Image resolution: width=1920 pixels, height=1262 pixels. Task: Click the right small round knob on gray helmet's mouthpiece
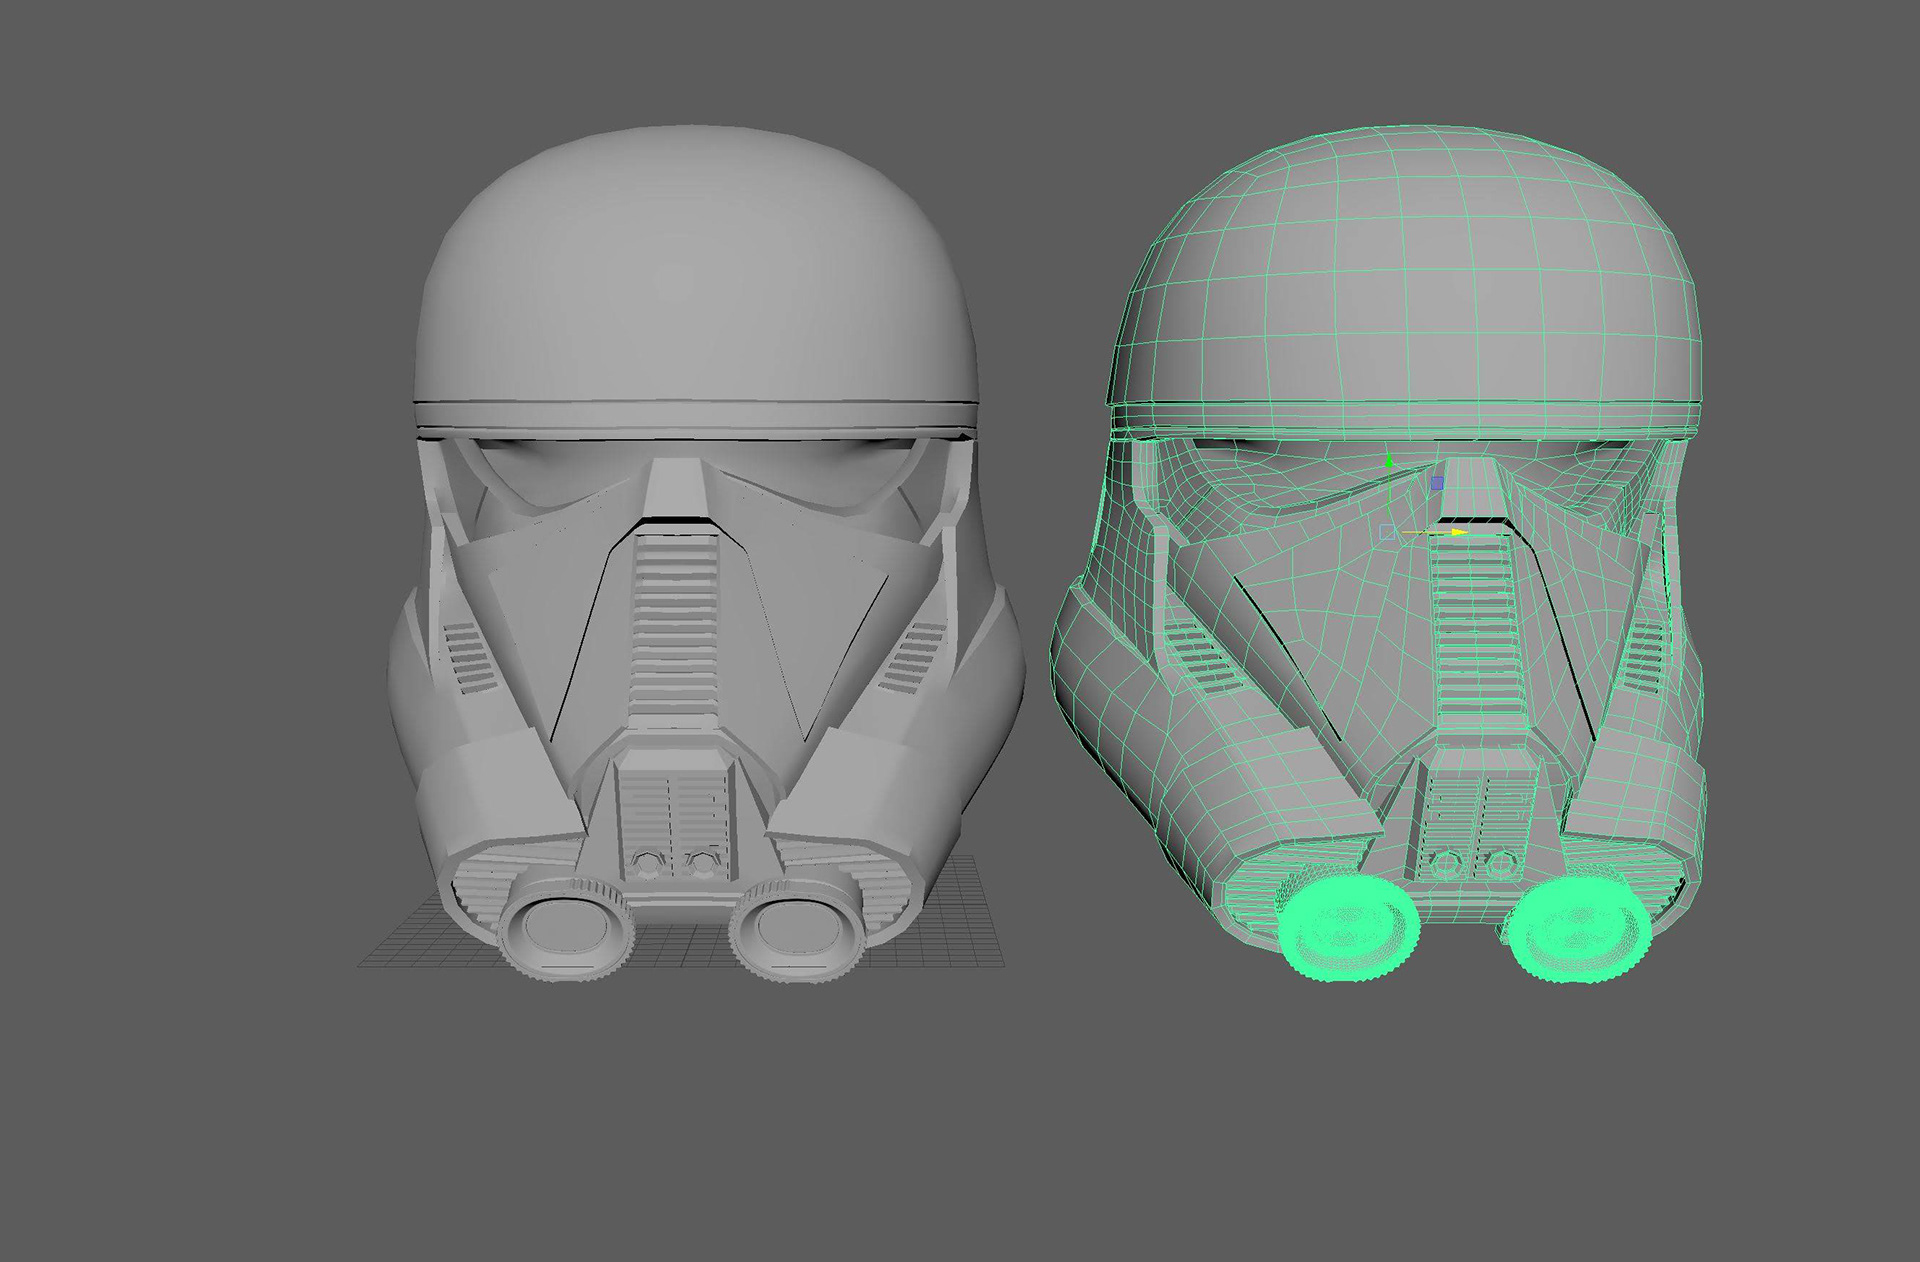click(703, 863)
